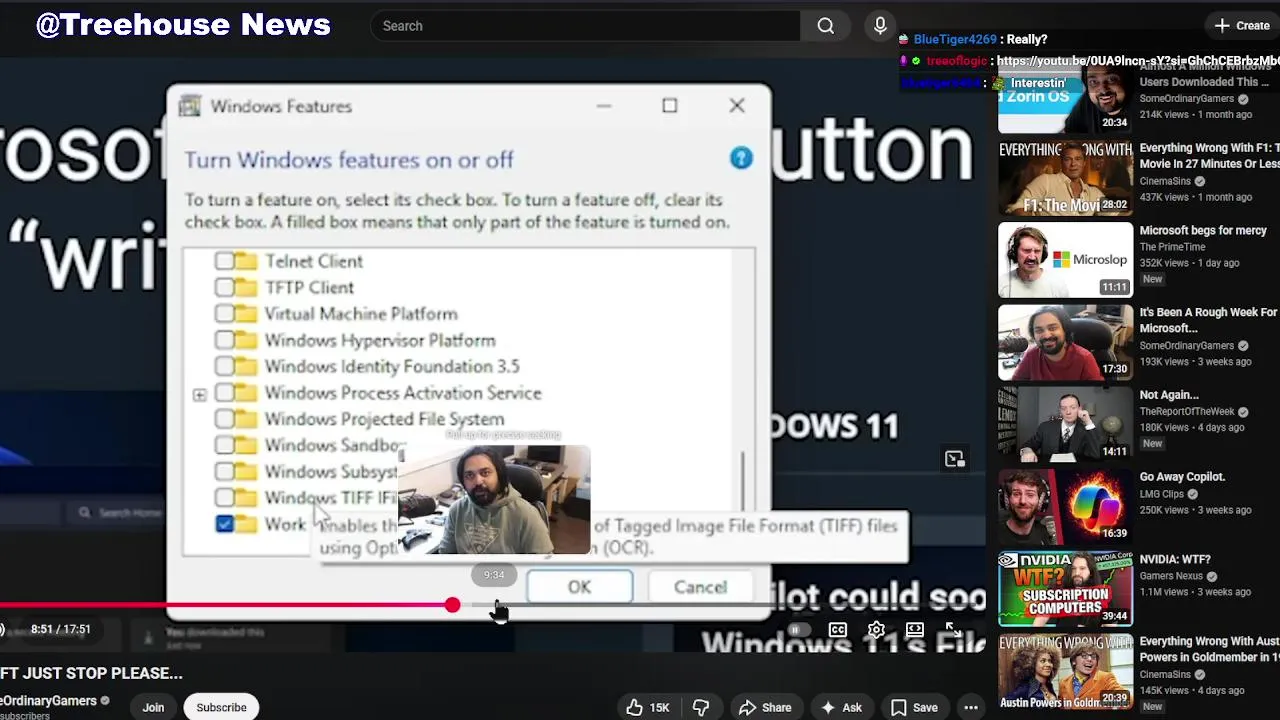Click the red video progress scrubber handle
1280x720 pixels.
pyautogui.click(x=453, y=605)
